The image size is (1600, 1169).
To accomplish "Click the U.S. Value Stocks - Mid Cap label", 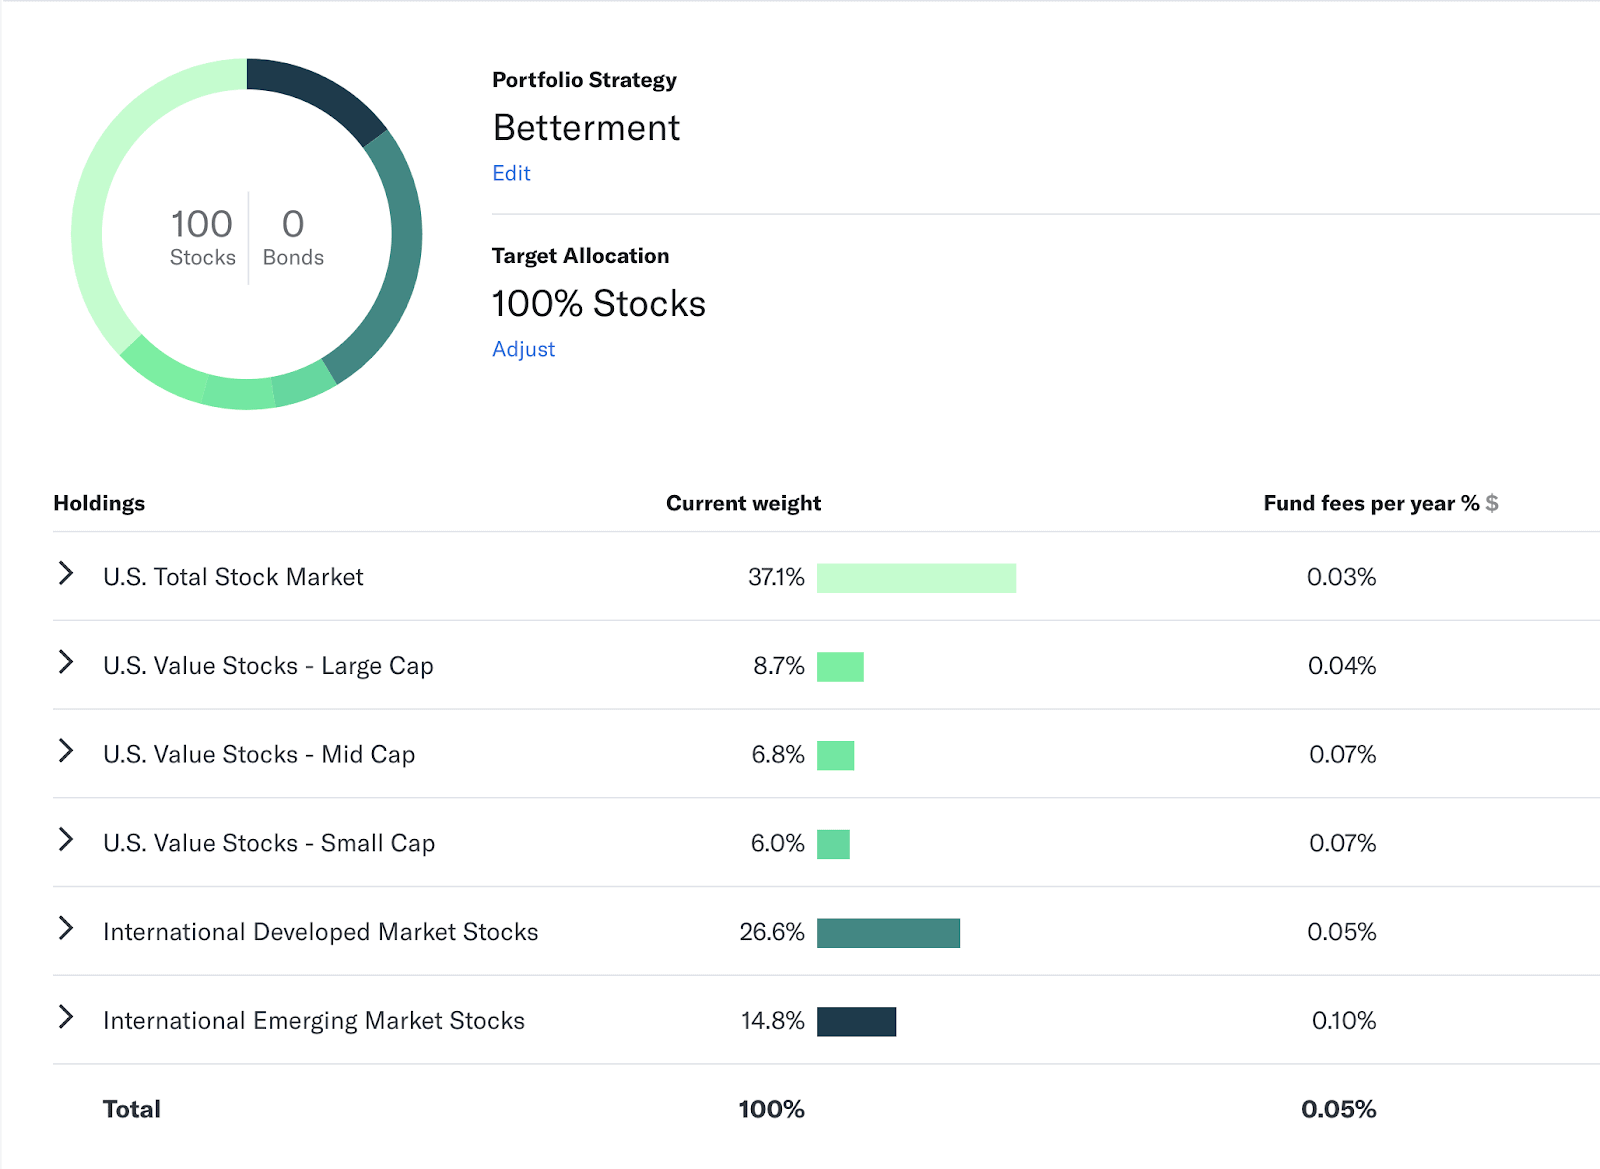I will pos(259,755).
